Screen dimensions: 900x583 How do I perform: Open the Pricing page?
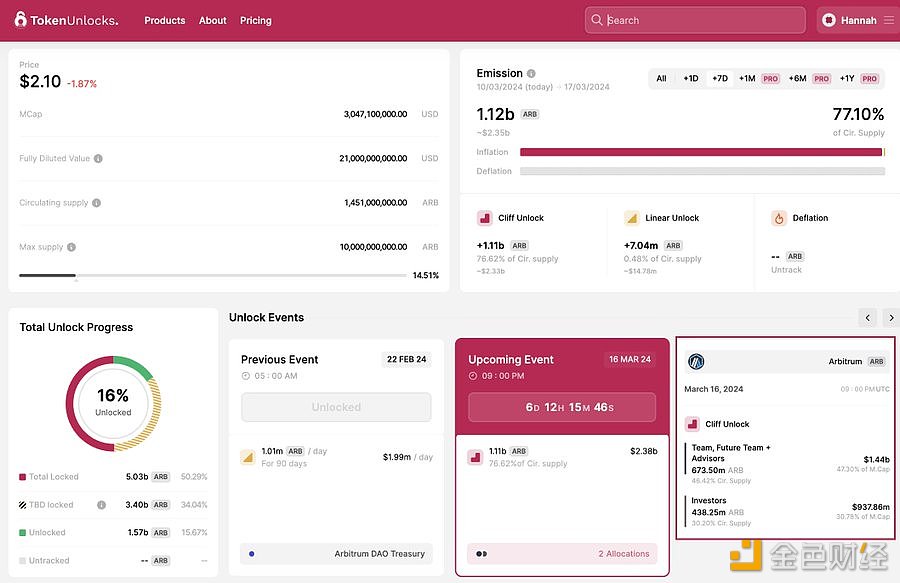[x=256, y=20]
